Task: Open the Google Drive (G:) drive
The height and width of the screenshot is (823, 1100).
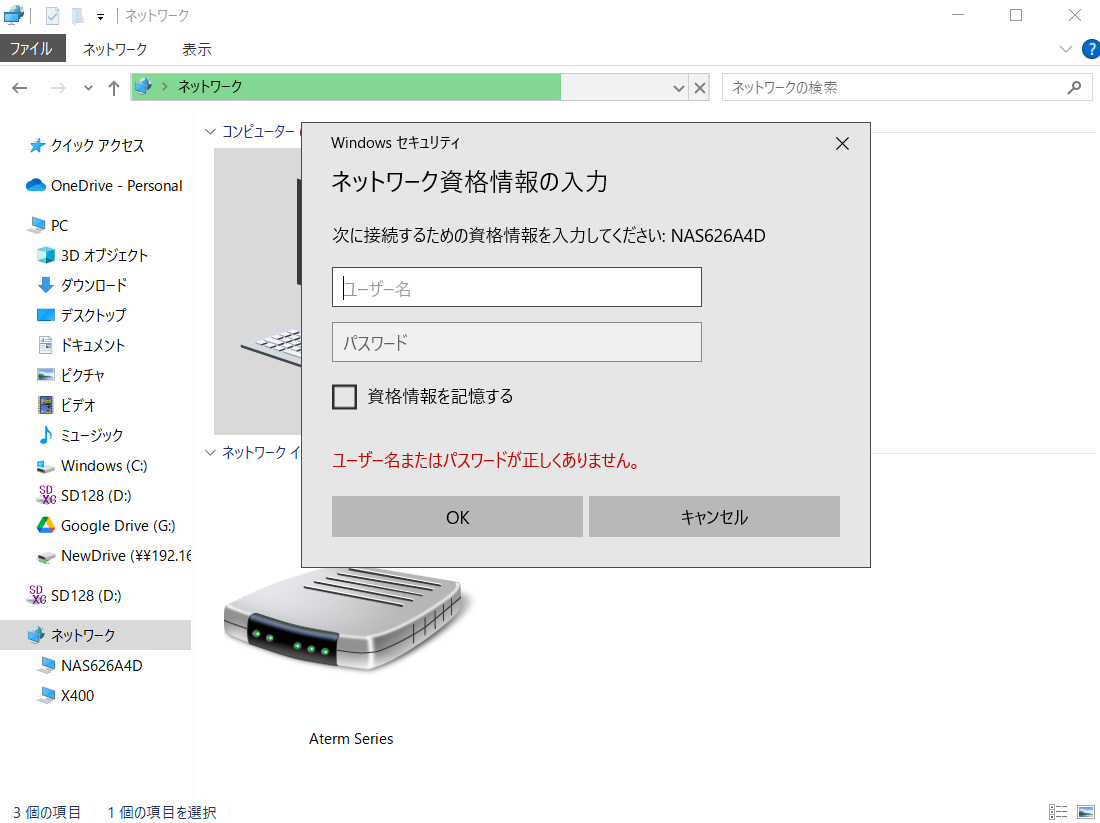Action: tap(118, 526)
